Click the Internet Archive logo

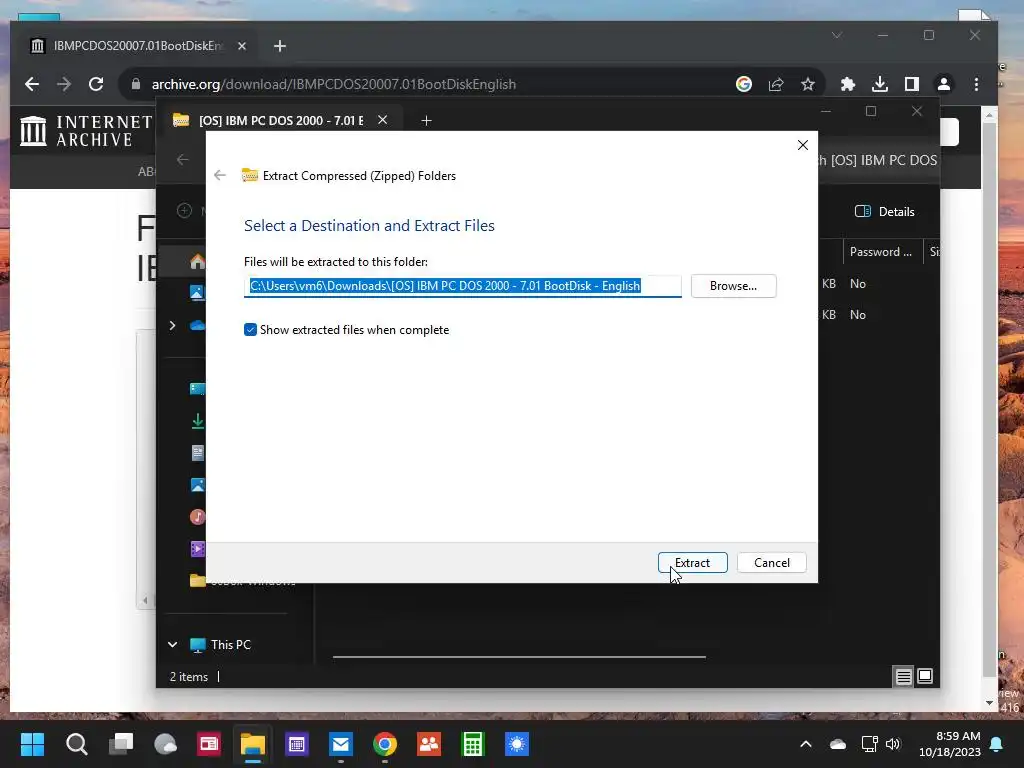pos(86,131)
